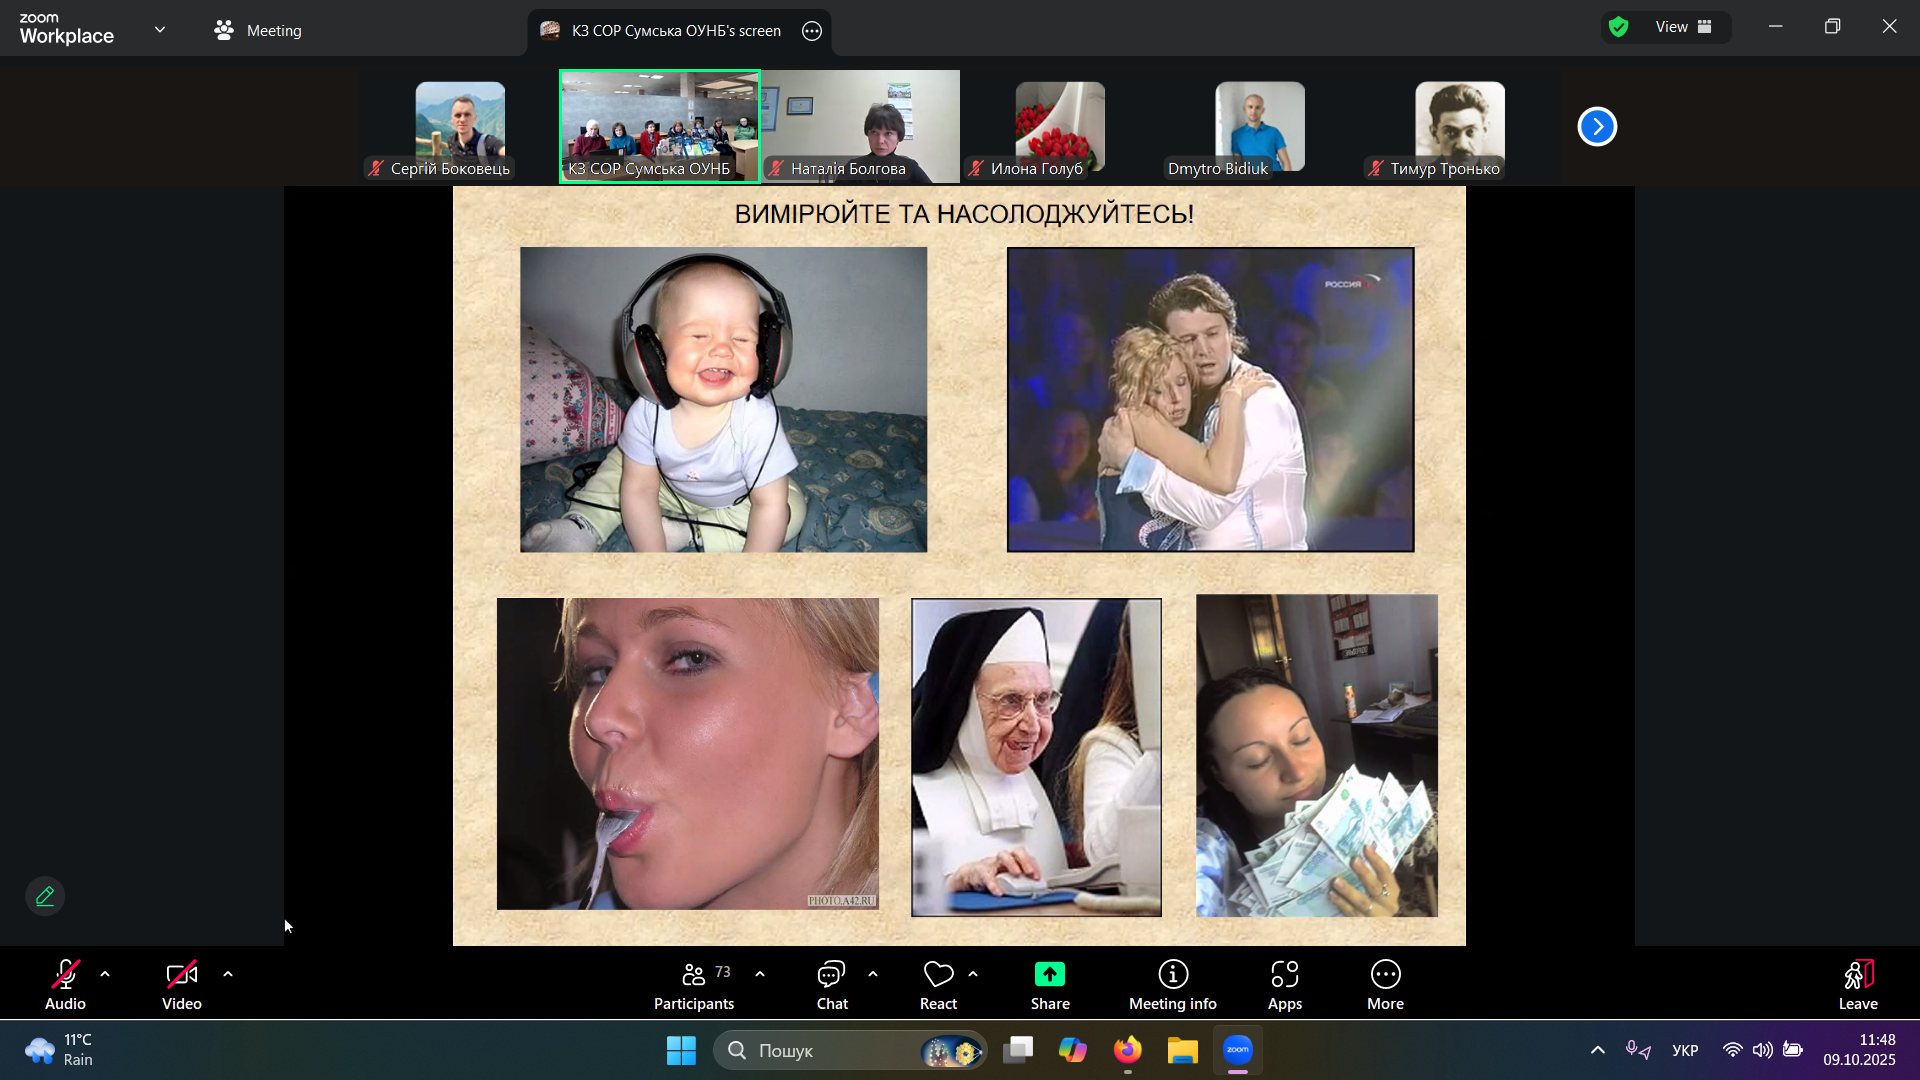This screenshot has height=1080, width=1920.
Task: Select the Meeting tab
Action: [x=258, y=30]
